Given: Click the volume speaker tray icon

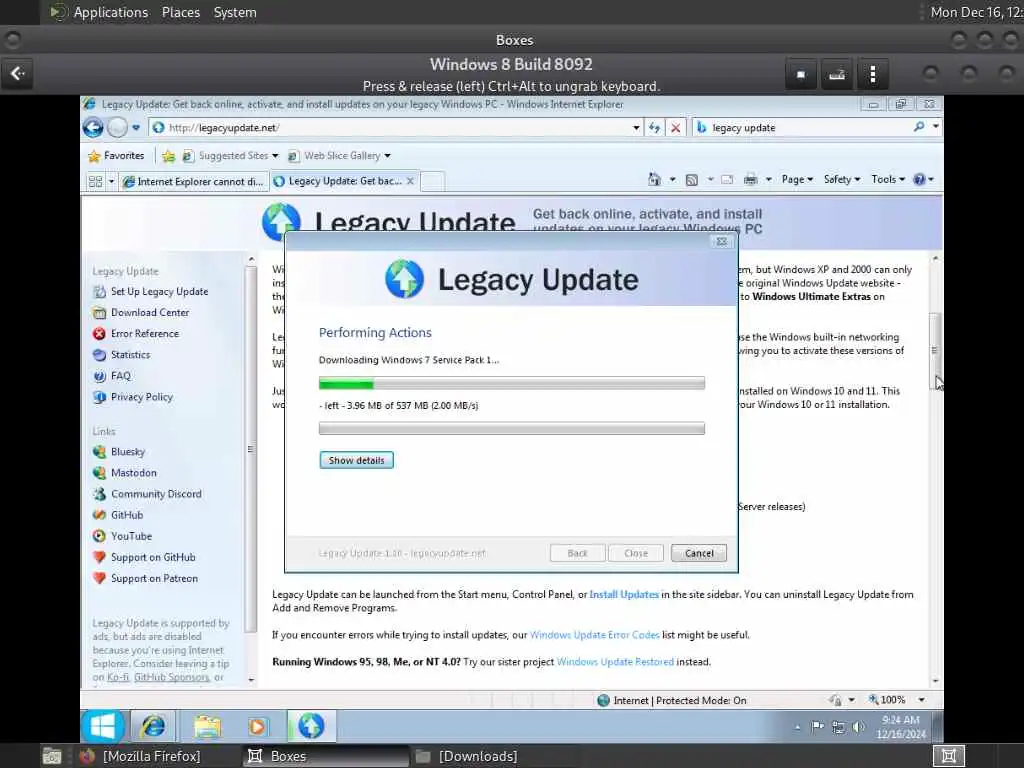Looking at the screenshot, I should click(x=858, y=726).
